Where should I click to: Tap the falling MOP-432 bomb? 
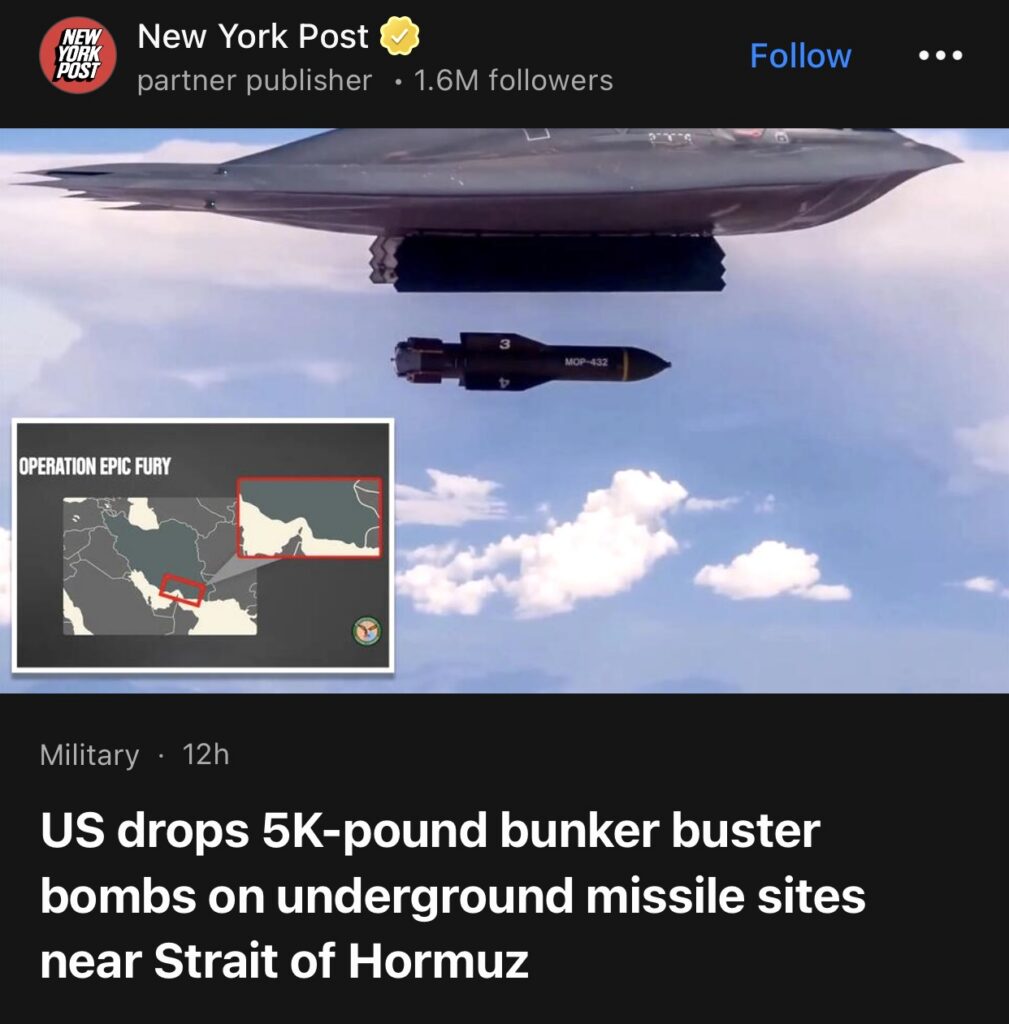point(532,361)
